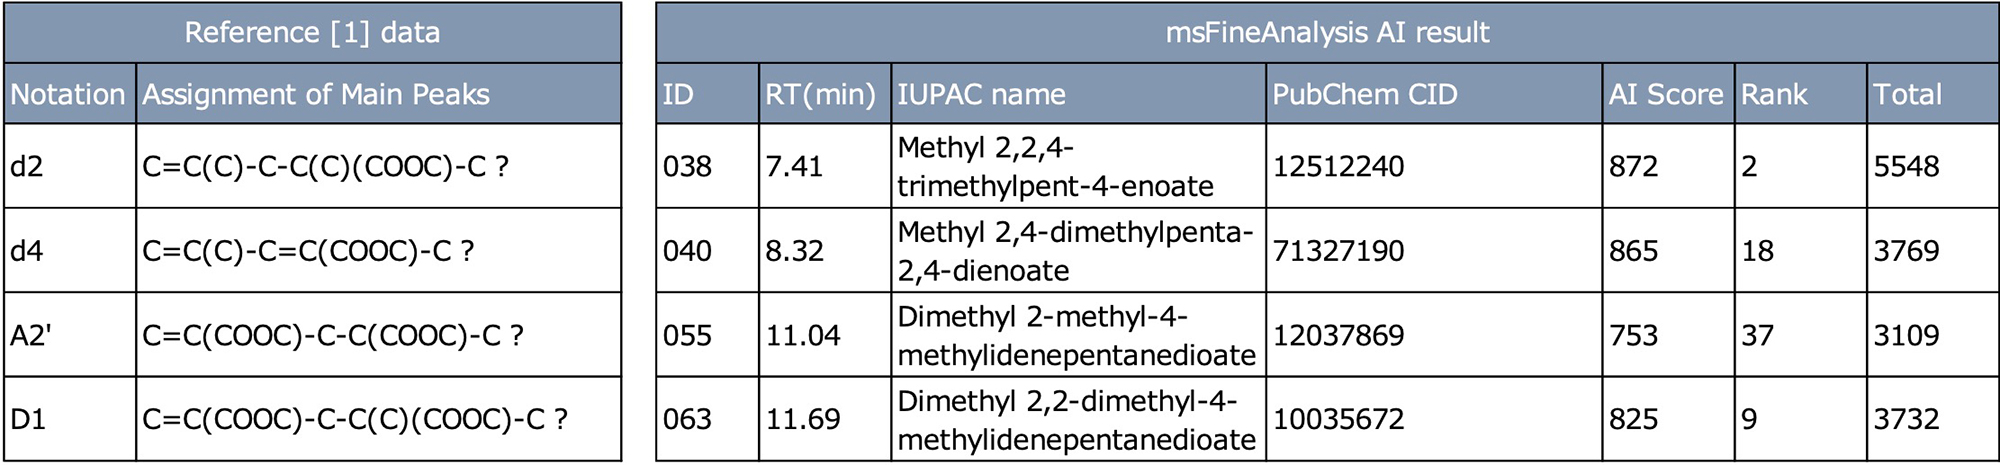The height and width of the screenshot is (465, 2000).
Task: Select the 'Assignment of Main Peaks' column header
Action: click(316, 94)
